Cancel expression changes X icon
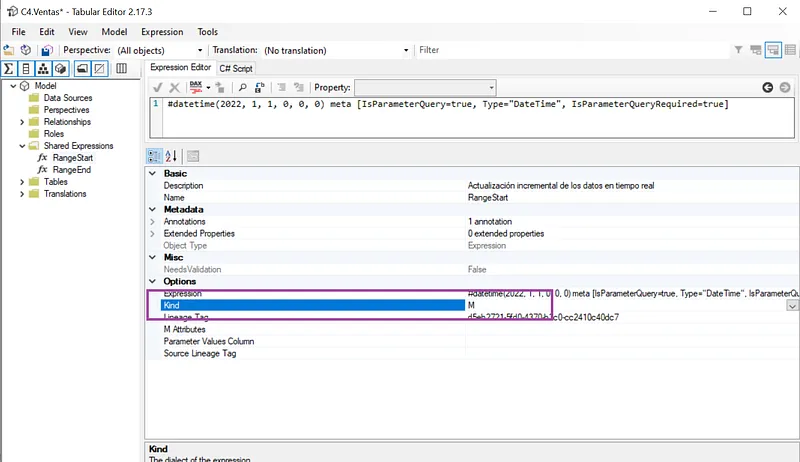Viewport: 800px width, 462px height. pyautogui.click(x=174, y=88)
